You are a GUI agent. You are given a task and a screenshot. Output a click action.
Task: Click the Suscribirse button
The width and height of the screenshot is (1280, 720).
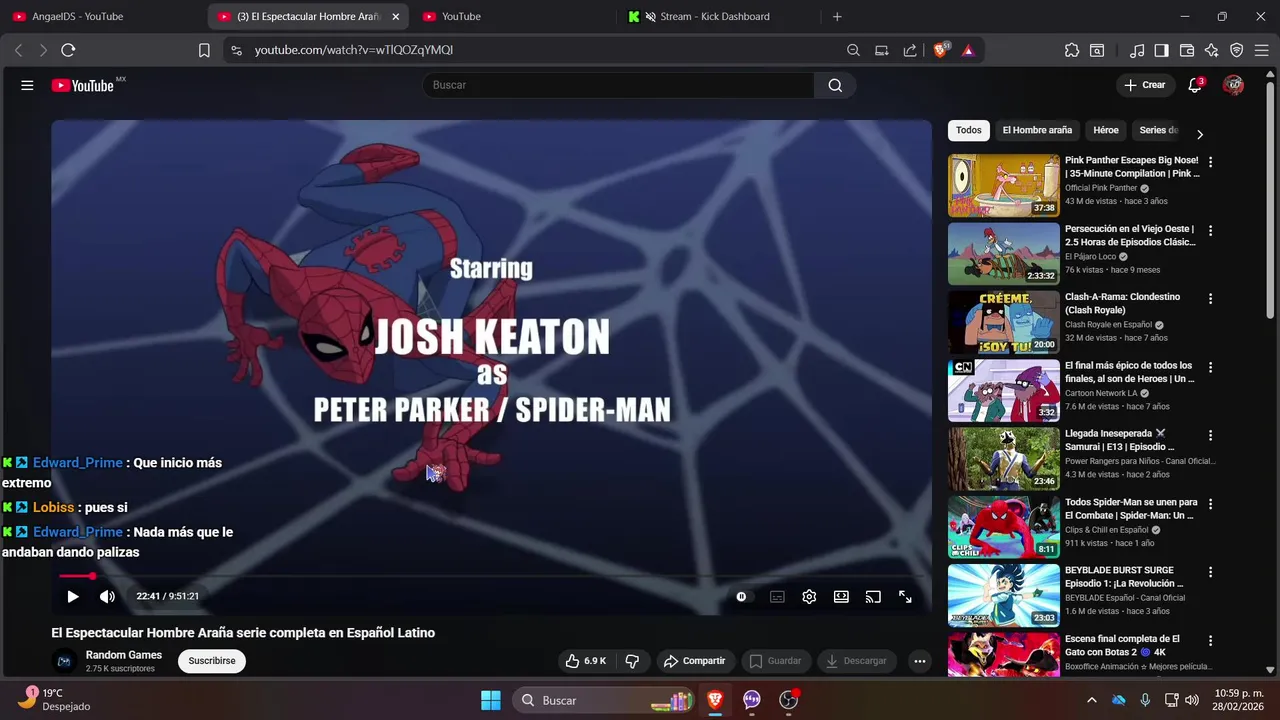[212, 661]
